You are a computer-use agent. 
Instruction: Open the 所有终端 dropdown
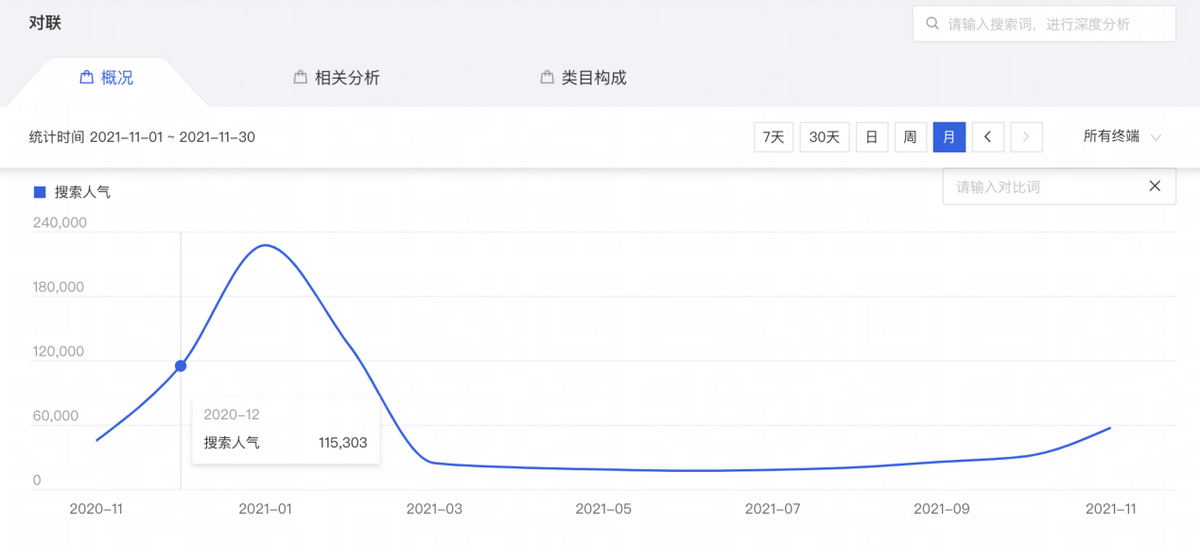[1111, 137]
